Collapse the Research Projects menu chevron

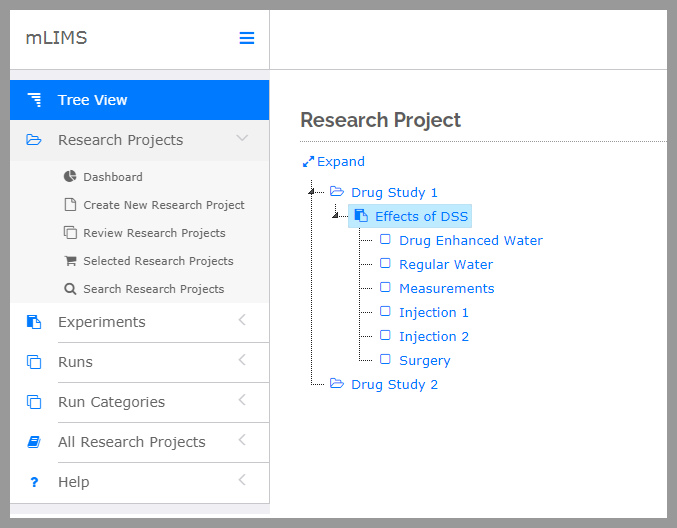242,139
